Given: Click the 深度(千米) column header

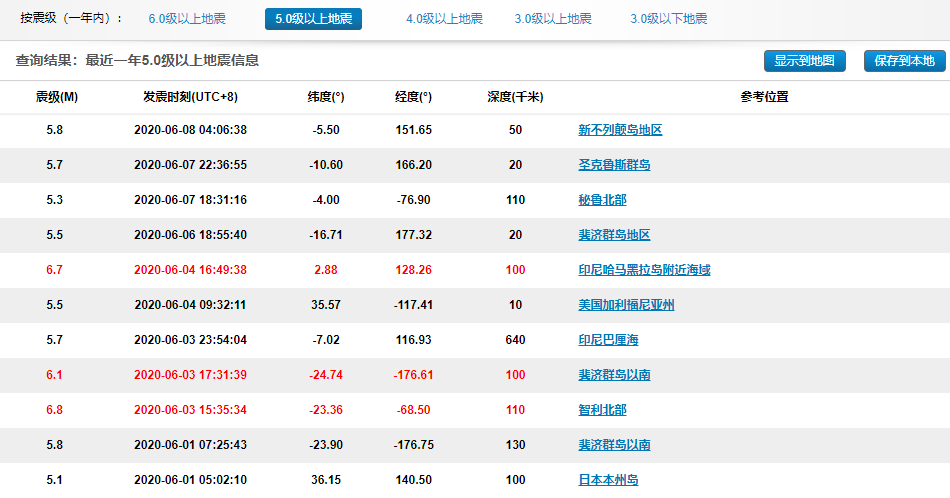Looking at the screenshot, I should point(515,97).
